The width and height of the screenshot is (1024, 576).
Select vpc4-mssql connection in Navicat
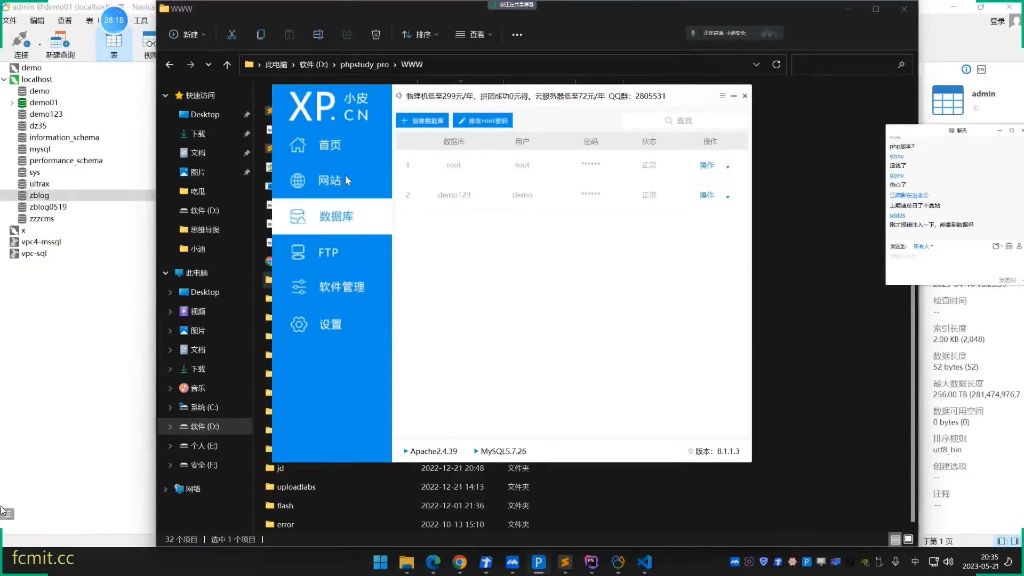[41, 242]
